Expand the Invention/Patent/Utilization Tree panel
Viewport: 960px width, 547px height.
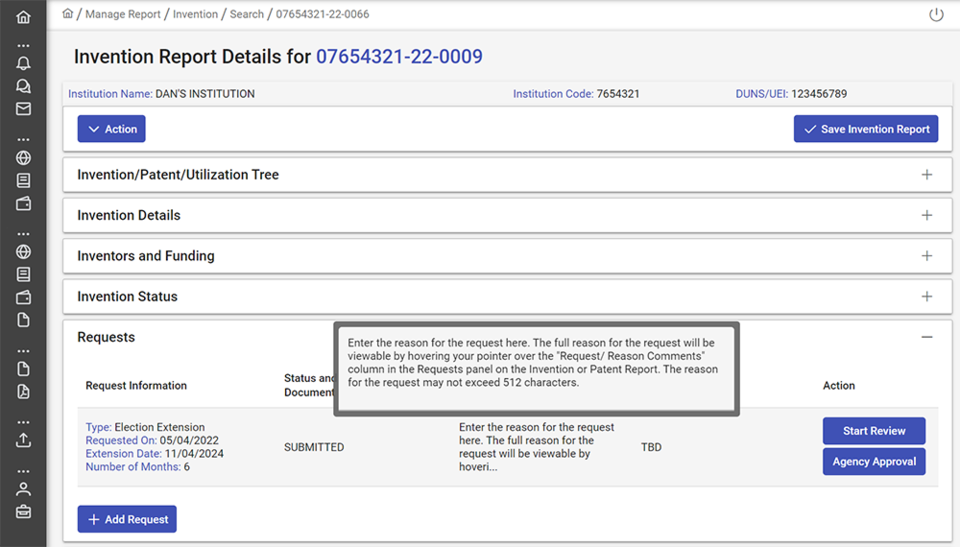tap(926, 175)
